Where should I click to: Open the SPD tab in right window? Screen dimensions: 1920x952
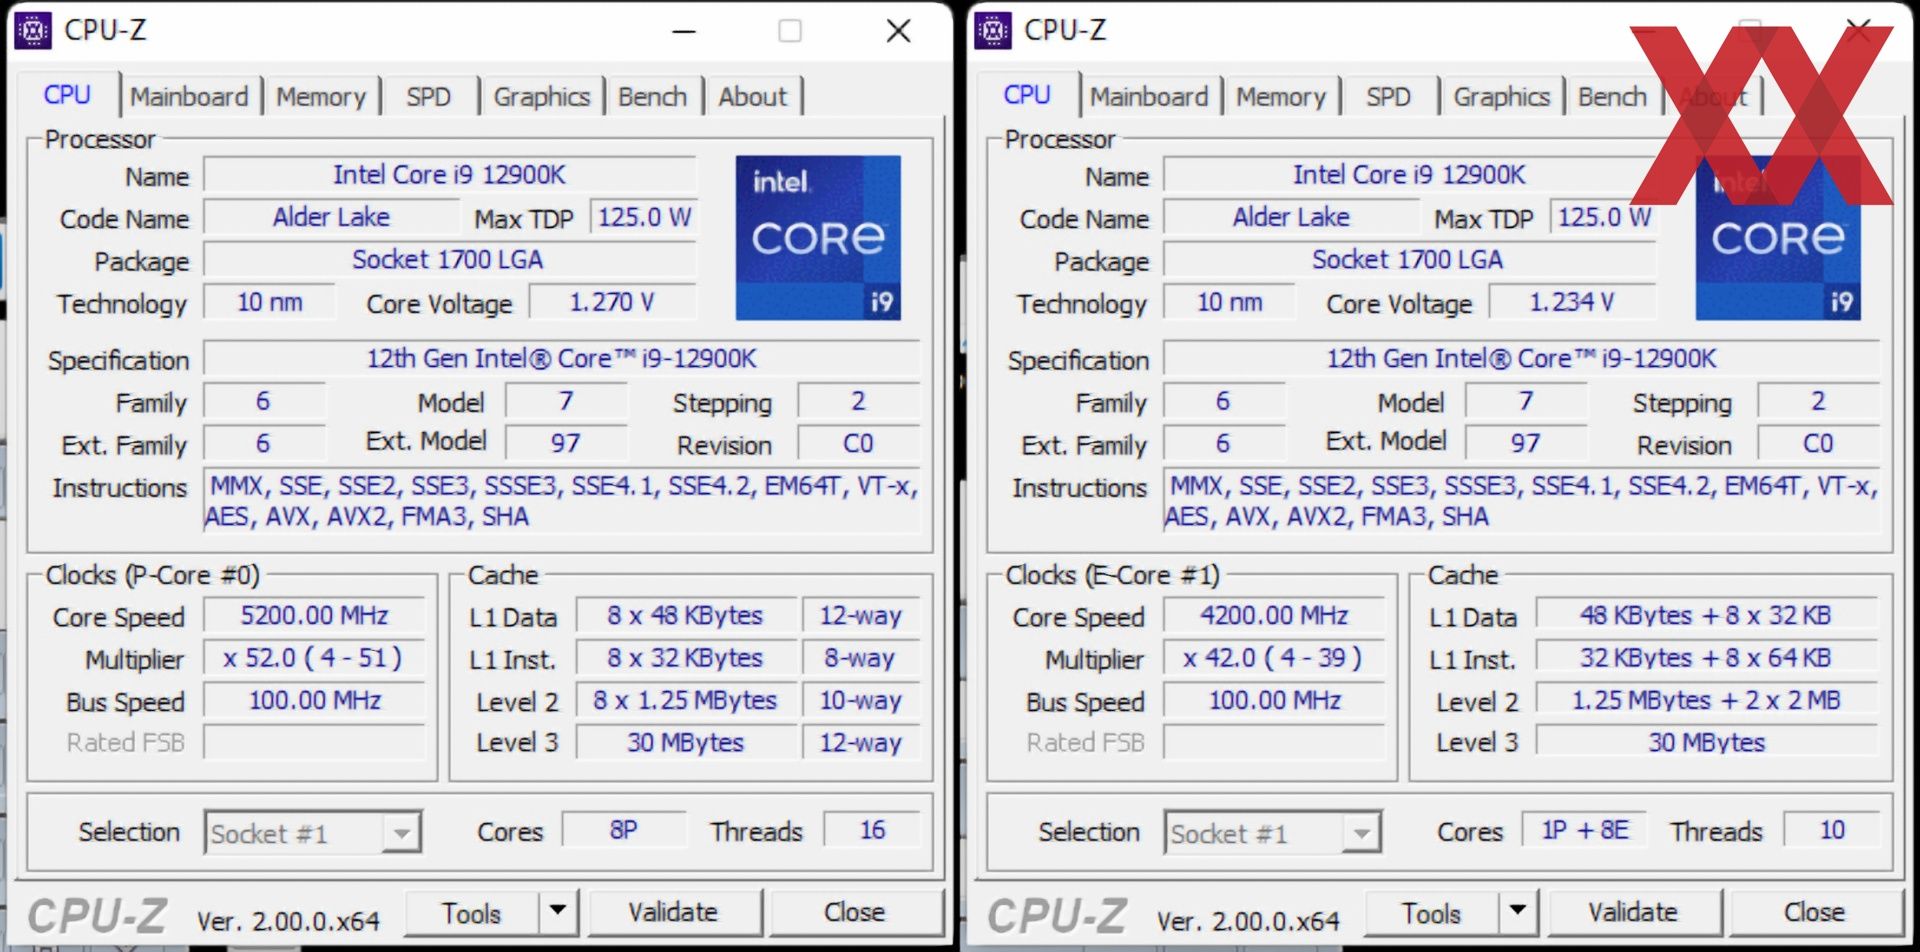coord(1389,96)
